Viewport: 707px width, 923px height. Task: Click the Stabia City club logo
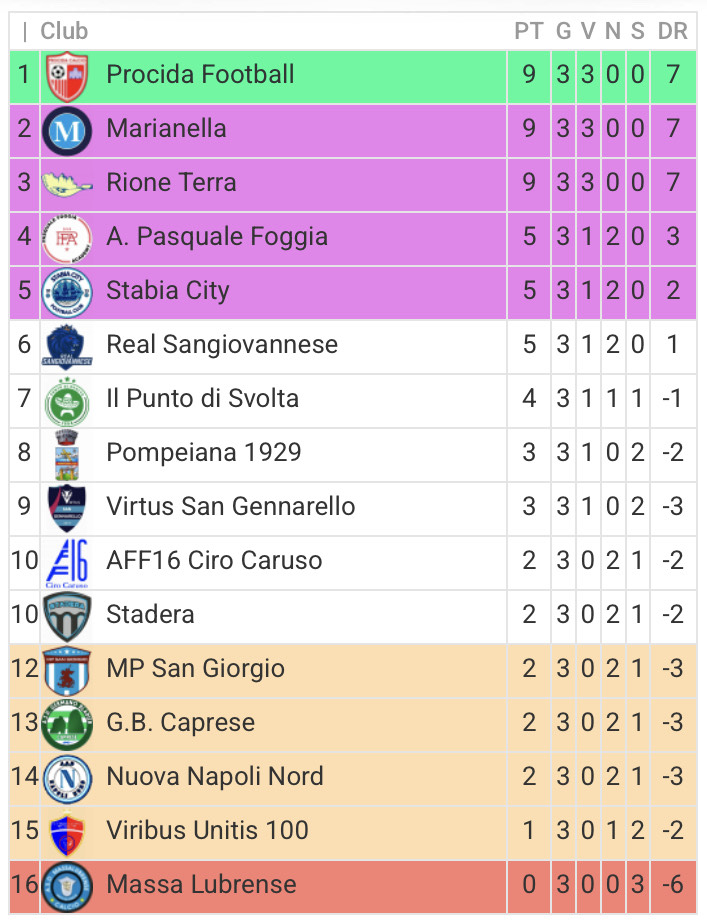tap(67, 292)
